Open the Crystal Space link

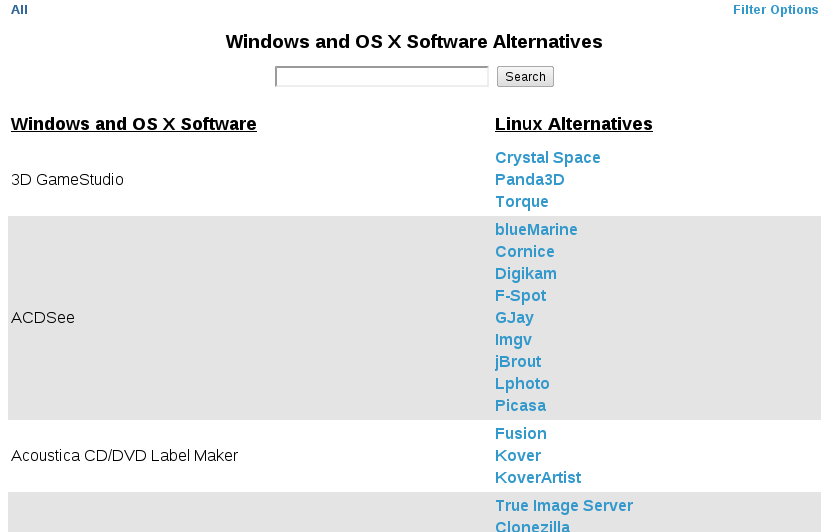pyautogui.click(x=547, y=158)
